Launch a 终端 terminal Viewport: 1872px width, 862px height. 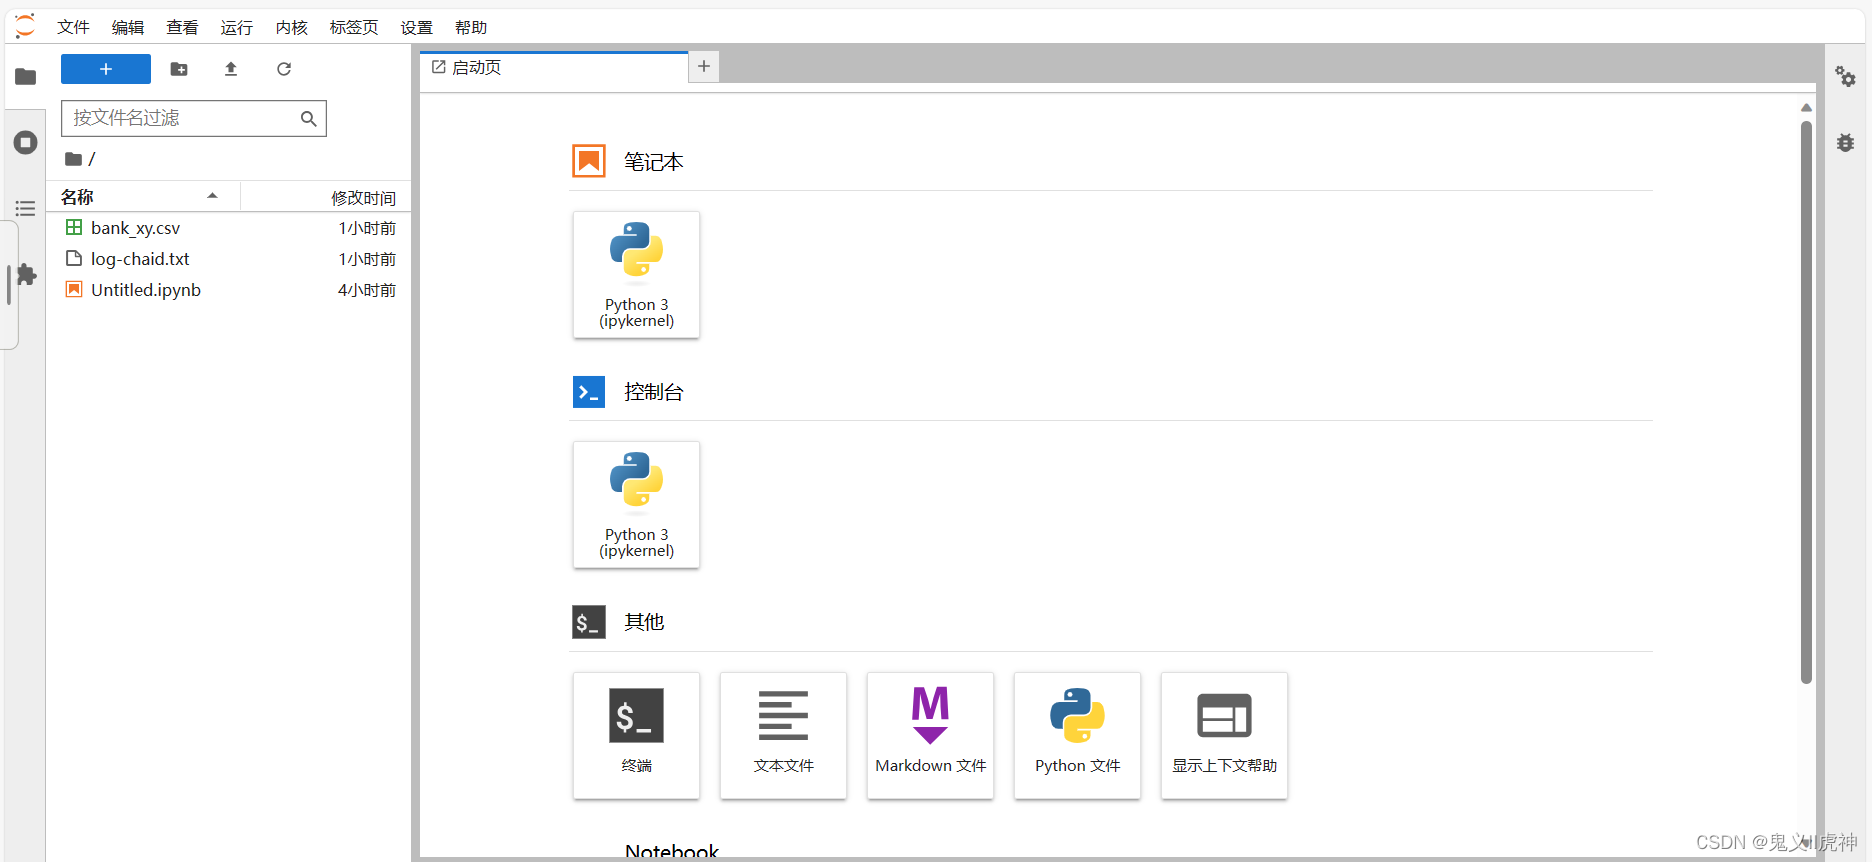coord(636,735)
